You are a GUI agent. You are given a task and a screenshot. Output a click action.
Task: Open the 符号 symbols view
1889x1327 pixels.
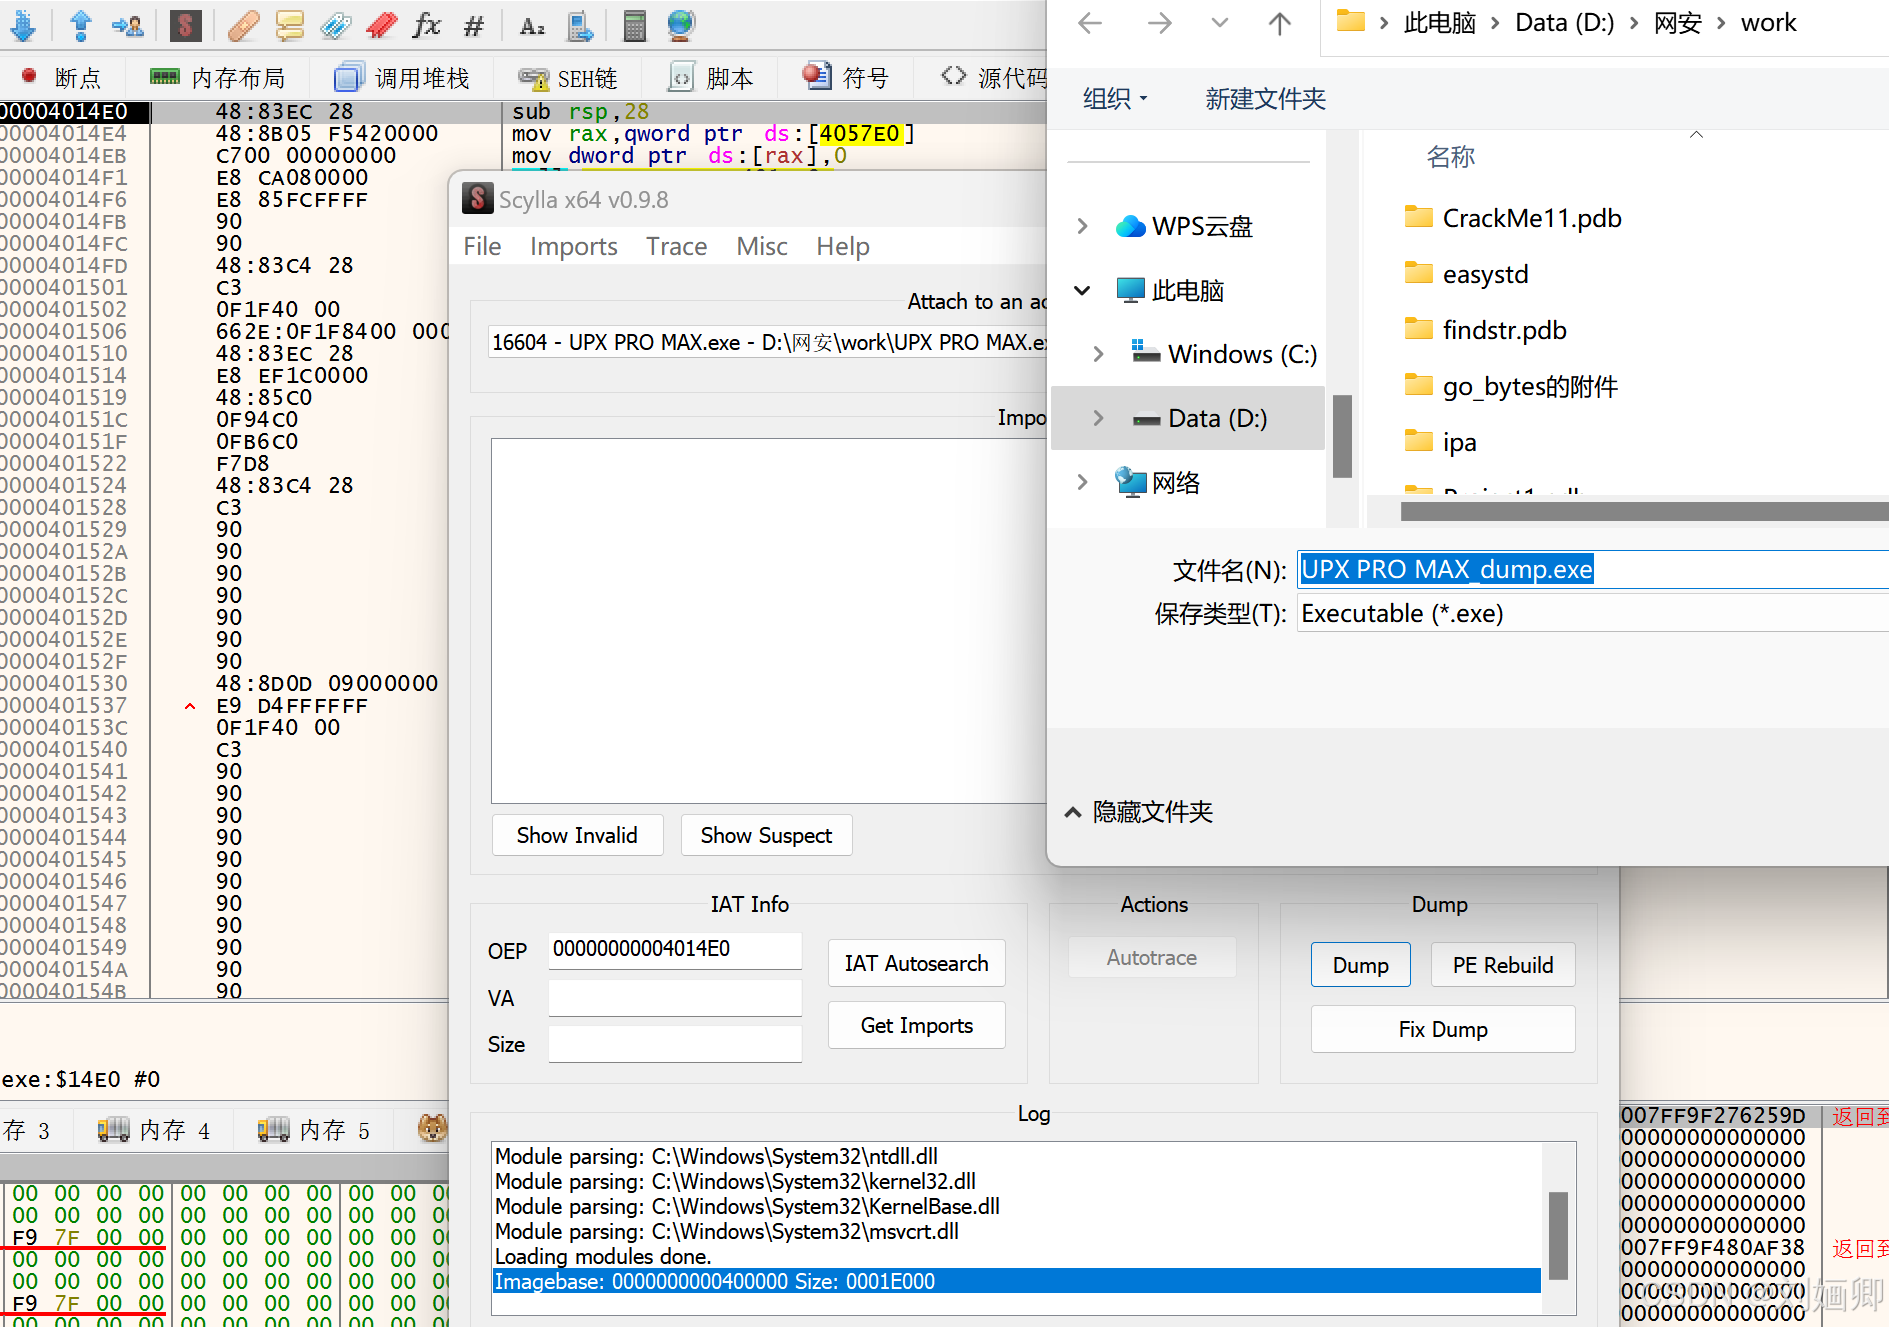pyautogui.click(x=845, y=77)
